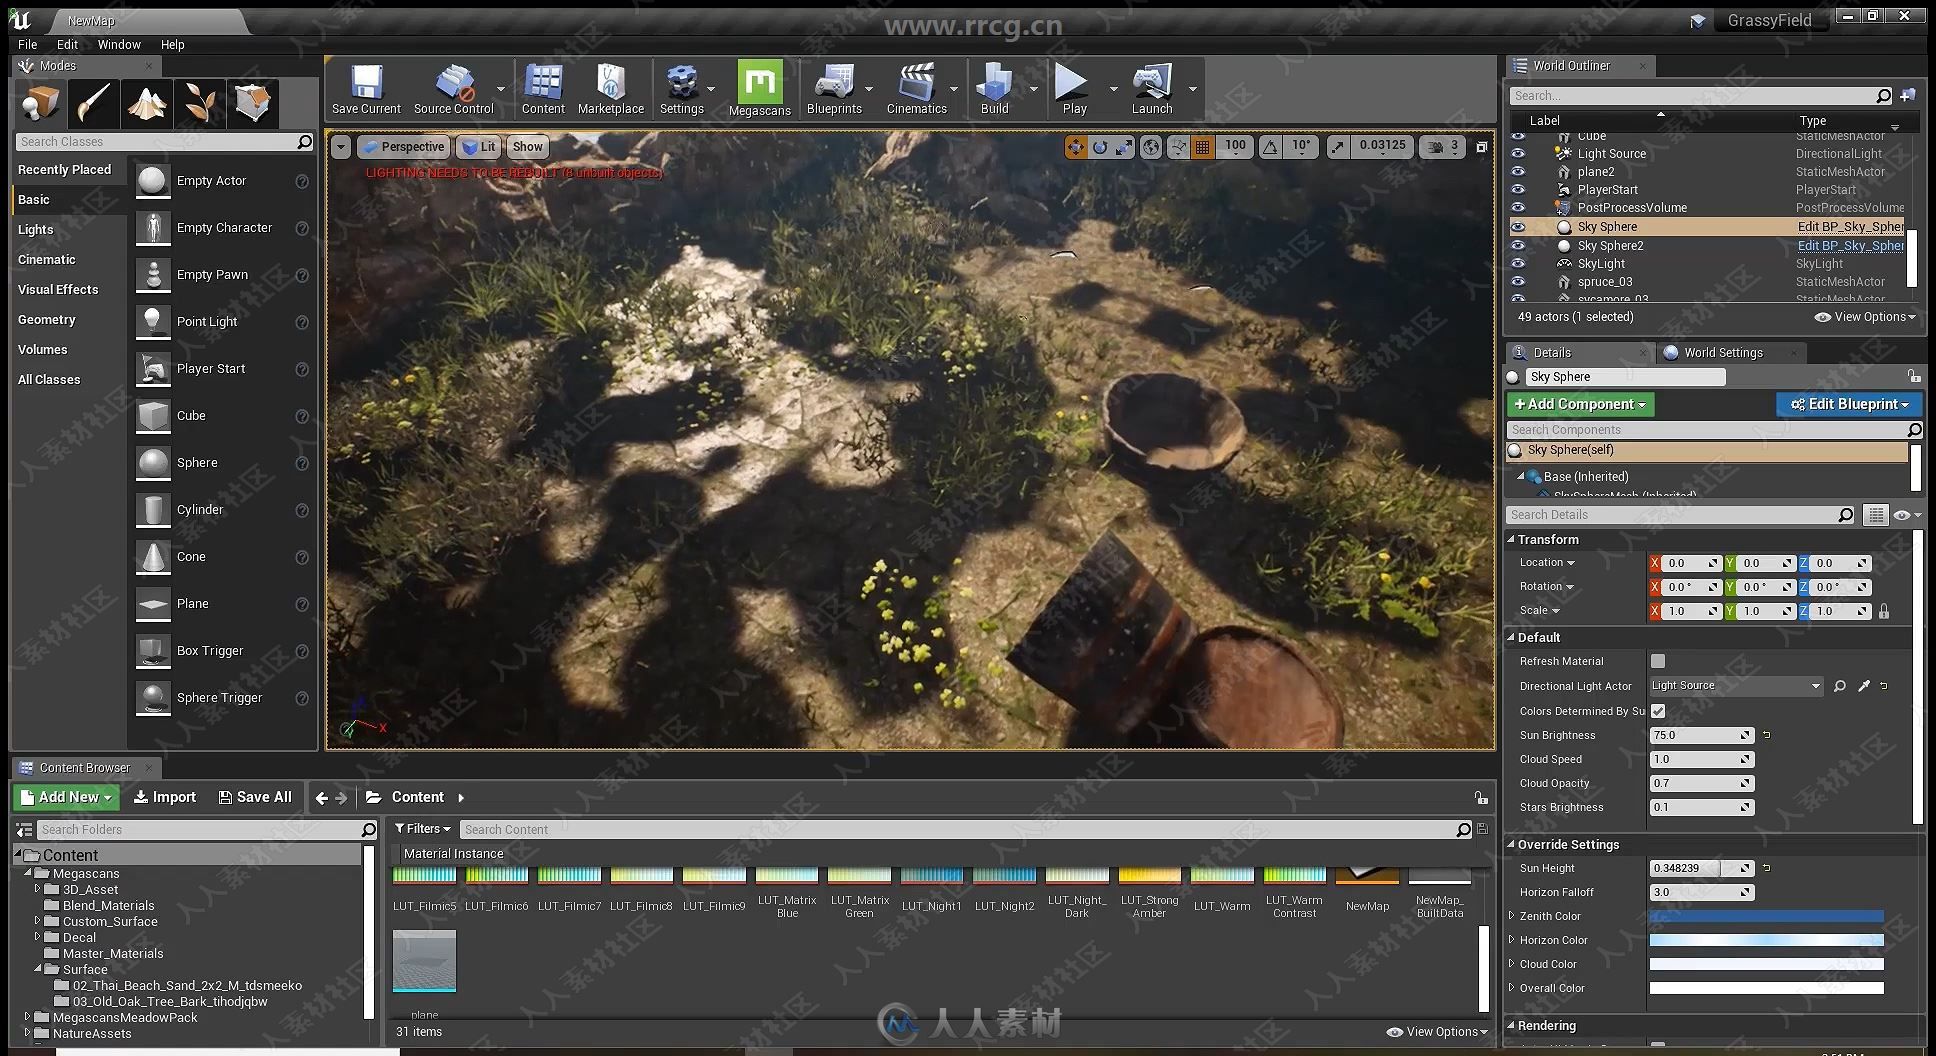
Task: Open the Blueprints toolbar icon
Action: coord(834,89)
